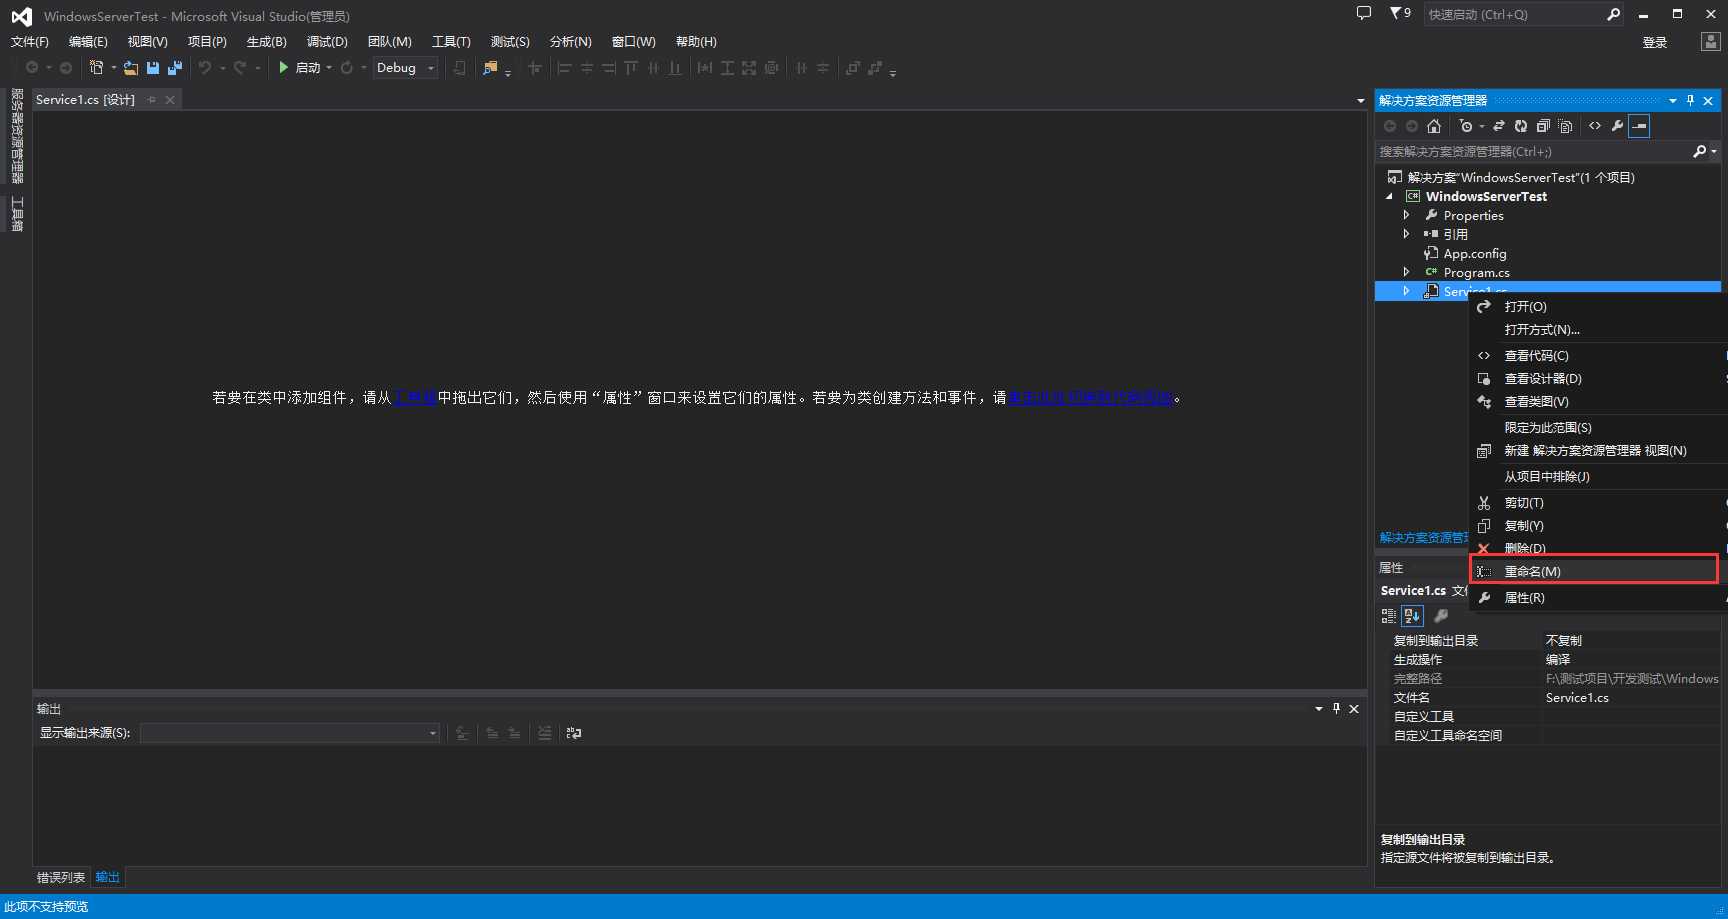Screen dimensions: 1728x919
Task: Click the 复制到输出目录 property row
Action: click(x=1549, y=640)
